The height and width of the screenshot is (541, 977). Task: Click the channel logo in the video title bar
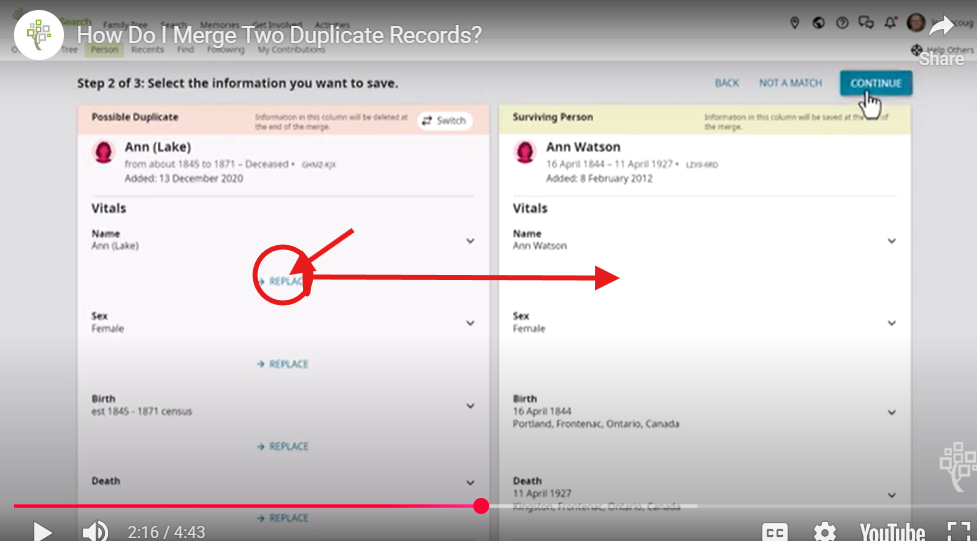click(39, 34)
